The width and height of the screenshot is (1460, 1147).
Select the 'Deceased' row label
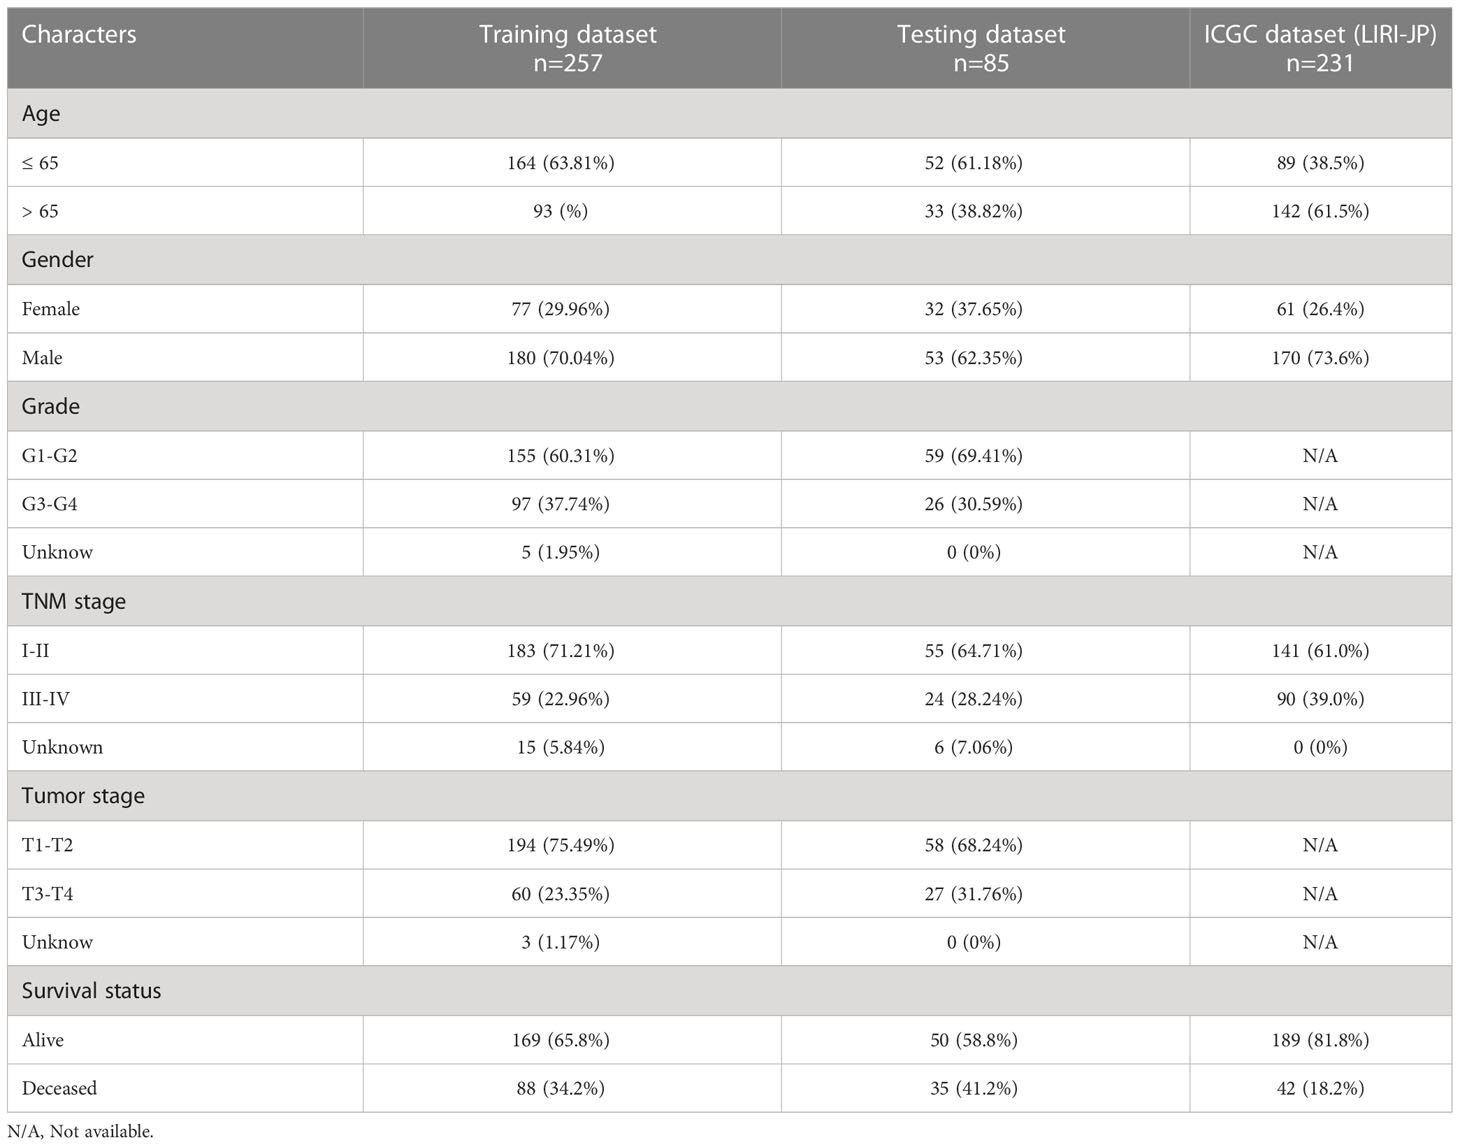click(60, 1088)
